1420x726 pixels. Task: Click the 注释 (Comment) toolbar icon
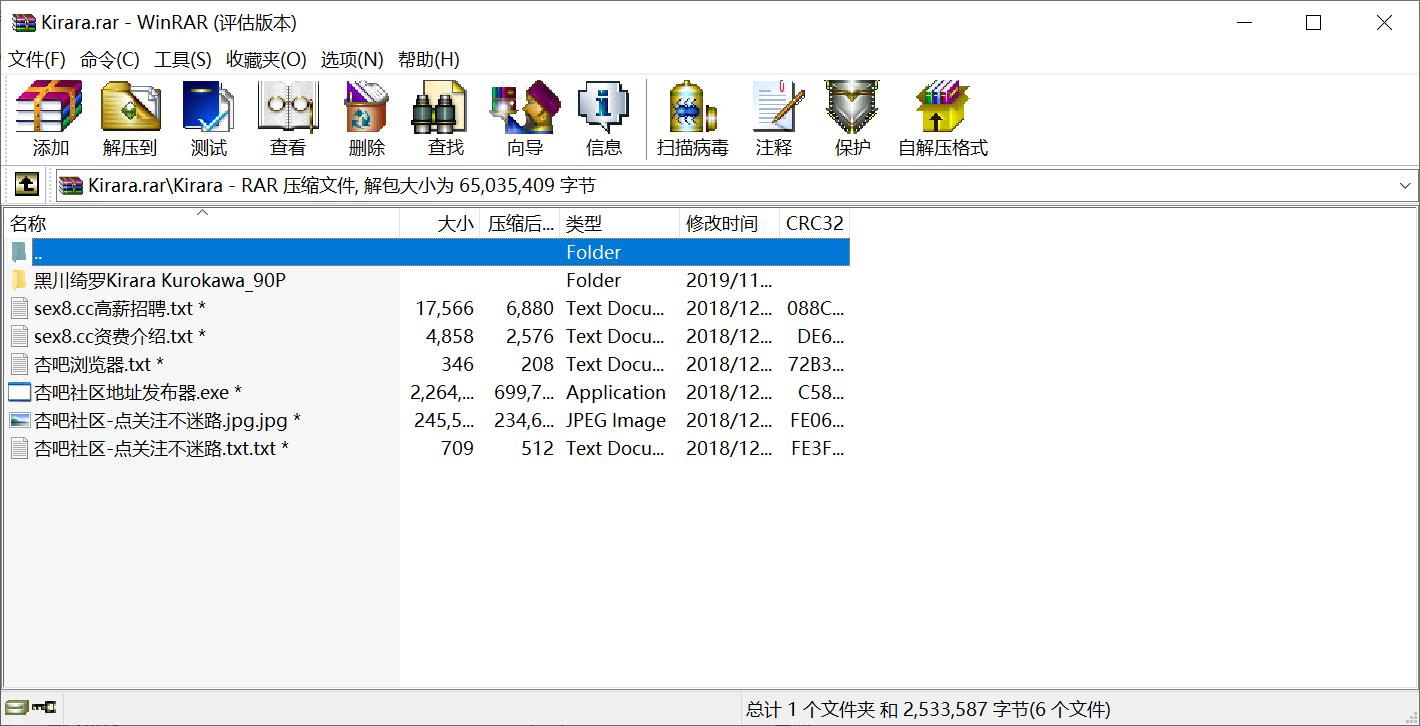(x=777, y=107)
